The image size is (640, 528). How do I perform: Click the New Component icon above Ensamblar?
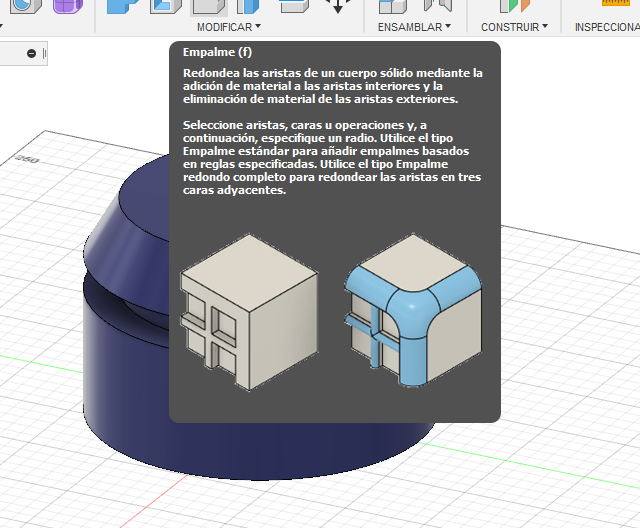(392, 6)
